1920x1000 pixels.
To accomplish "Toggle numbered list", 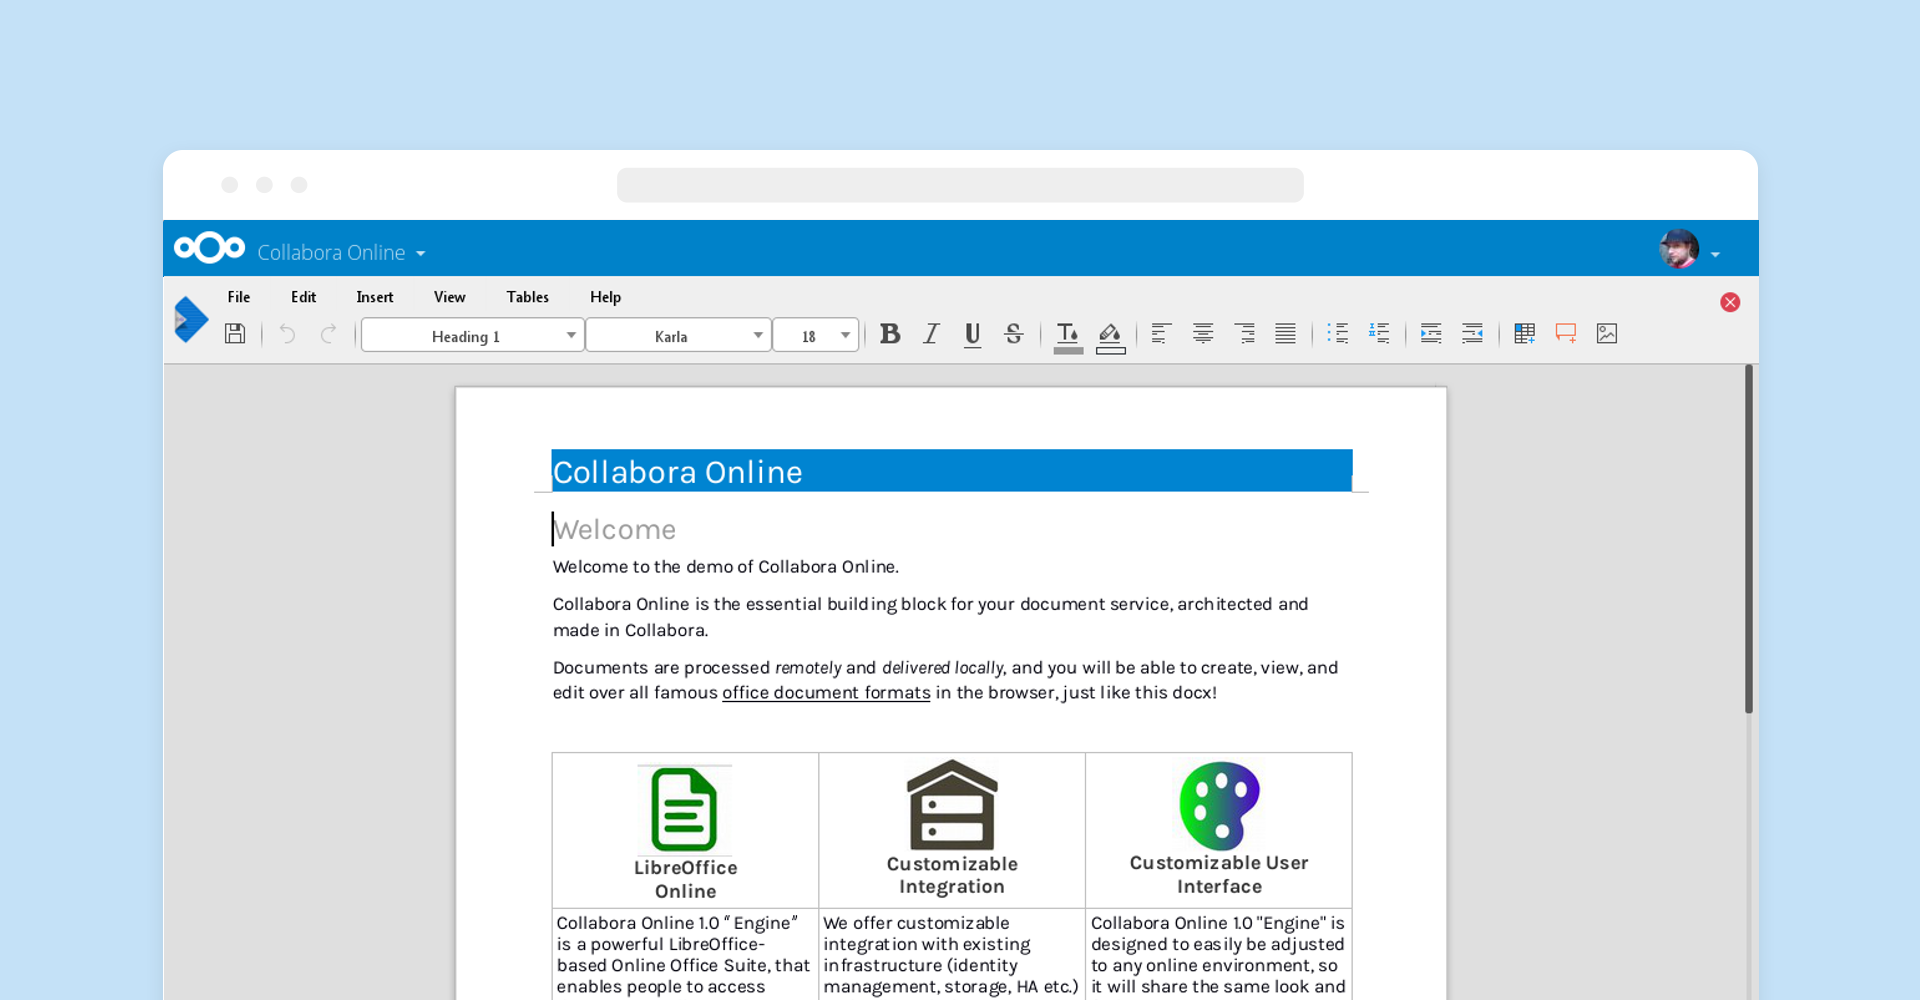I will [x=1380, y=334].
